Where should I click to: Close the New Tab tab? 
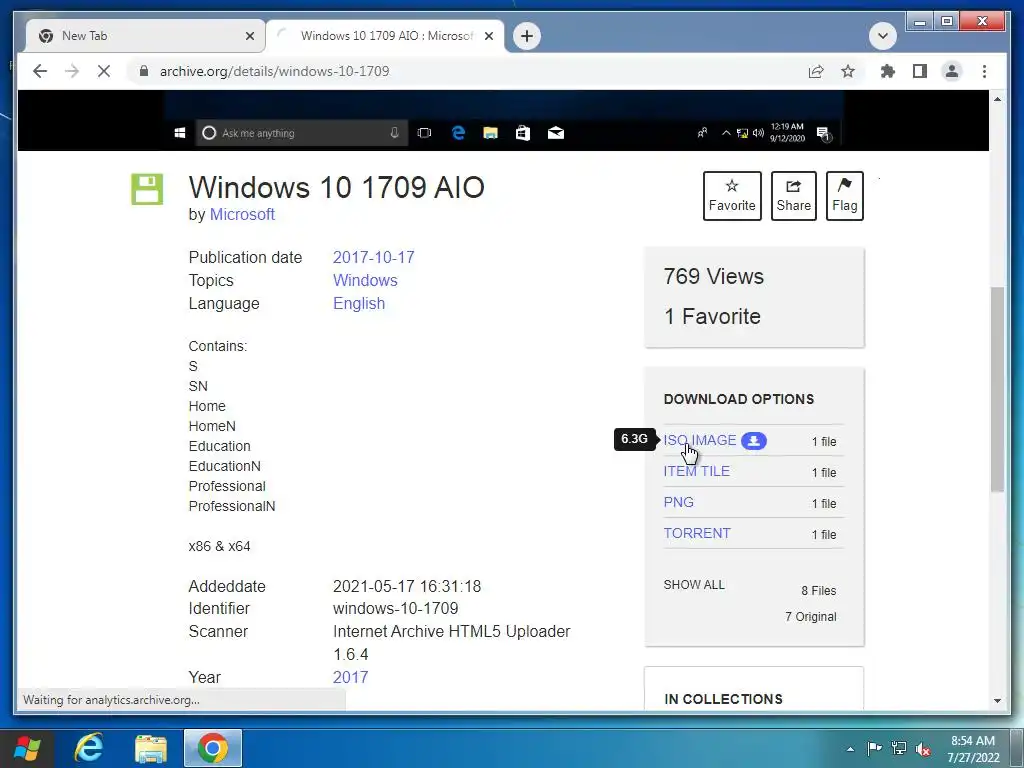[x=249, y=36]
